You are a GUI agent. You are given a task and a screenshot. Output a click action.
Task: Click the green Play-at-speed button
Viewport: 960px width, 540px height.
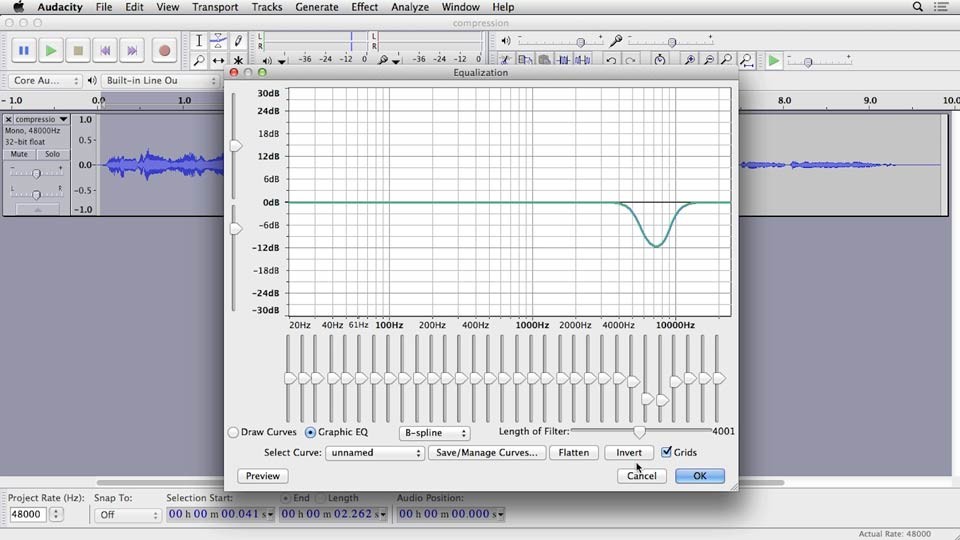[774, 61]
